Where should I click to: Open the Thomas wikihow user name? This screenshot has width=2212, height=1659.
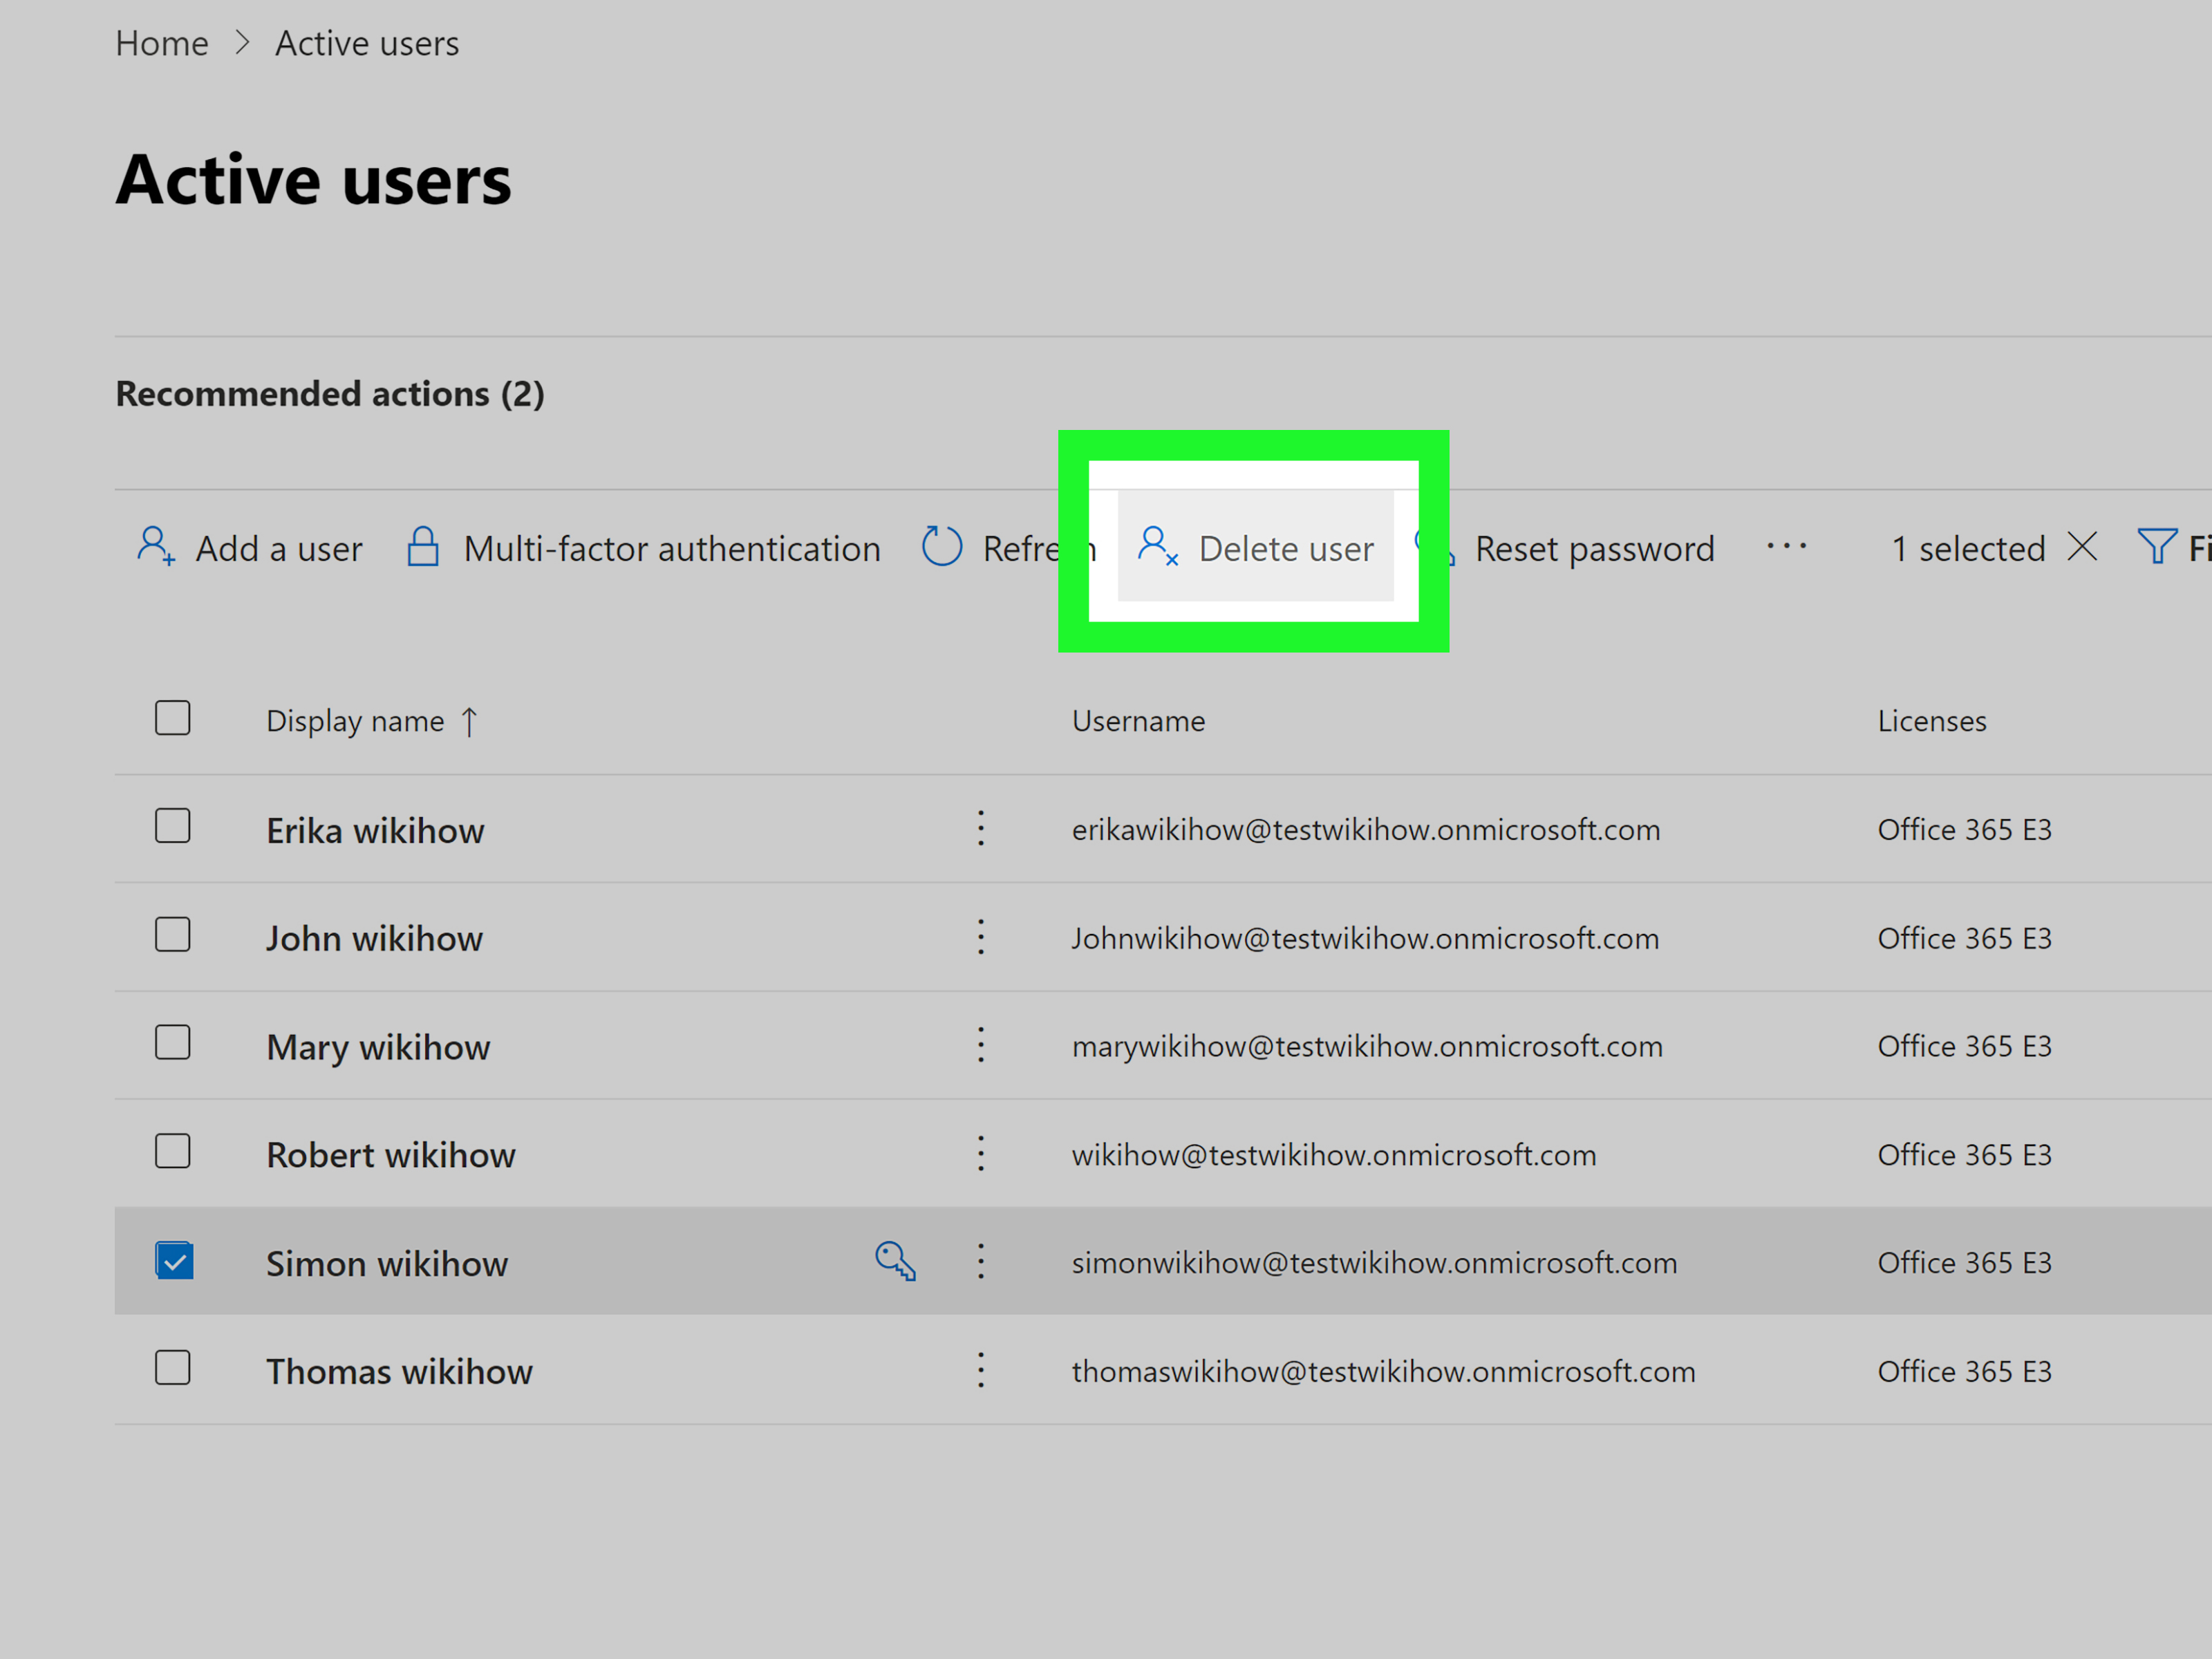399,1371
